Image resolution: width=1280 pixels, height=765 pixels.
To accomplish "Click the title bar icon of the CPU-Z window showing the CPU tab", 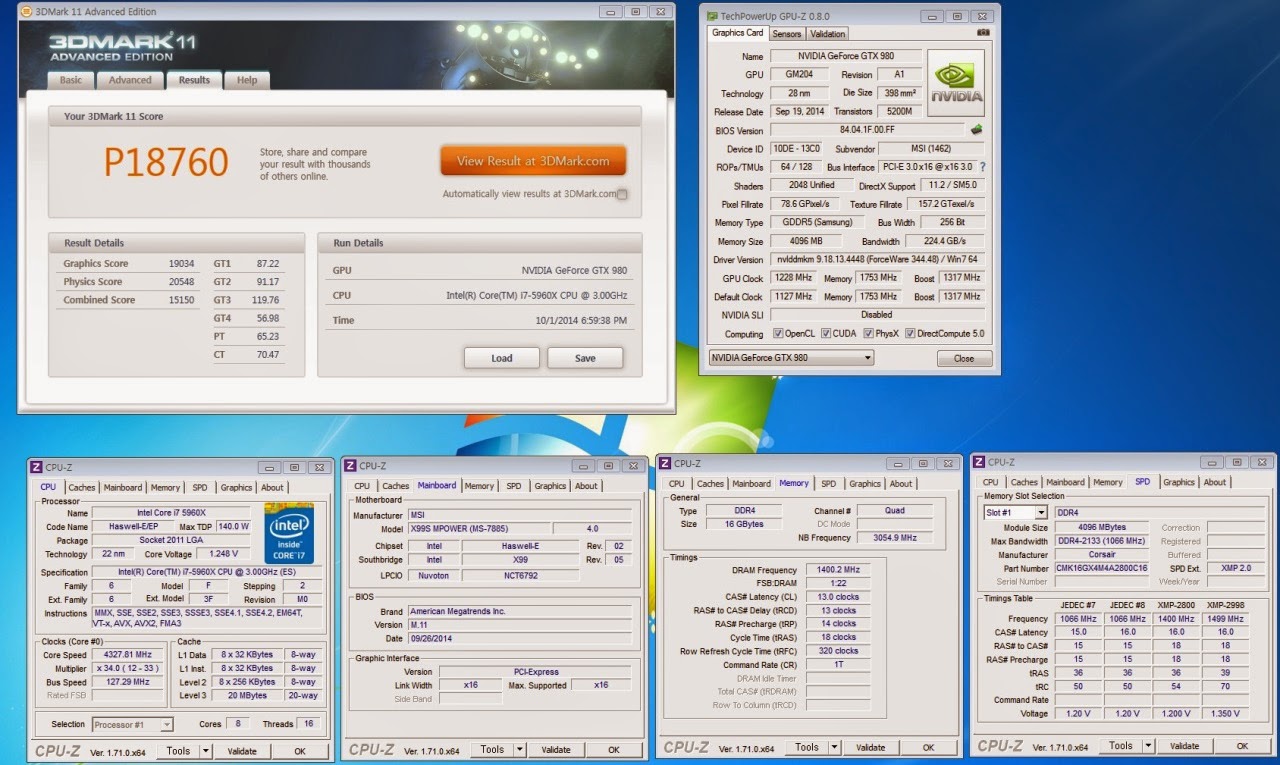I will 37,467.
